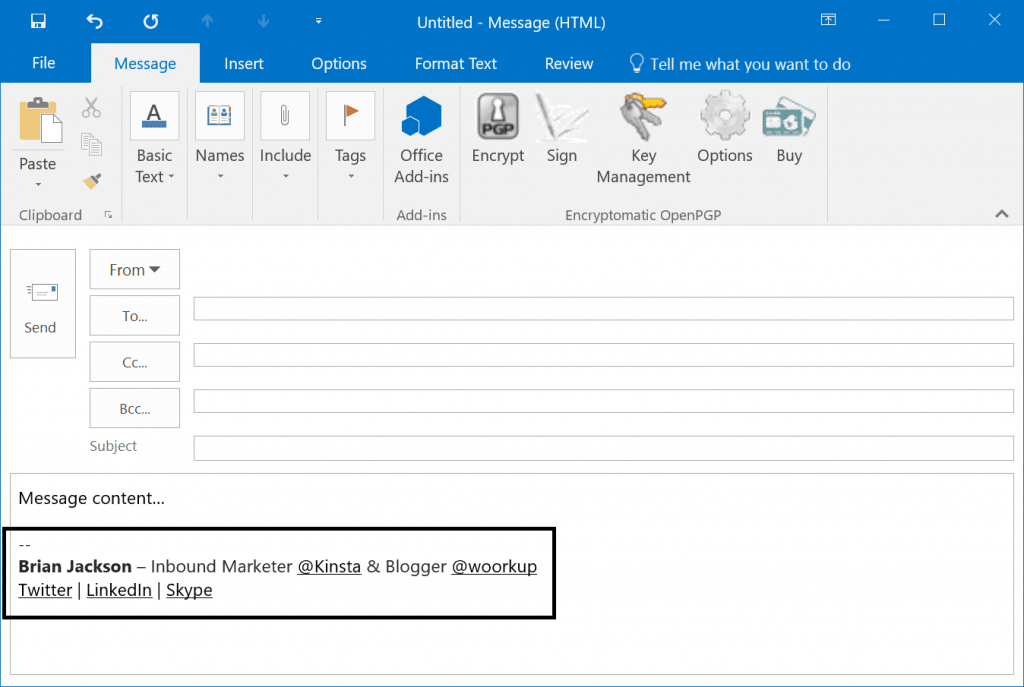1024x687 pixels.
Task: Open the From dropdown
Action: click(x=134, y=269)
